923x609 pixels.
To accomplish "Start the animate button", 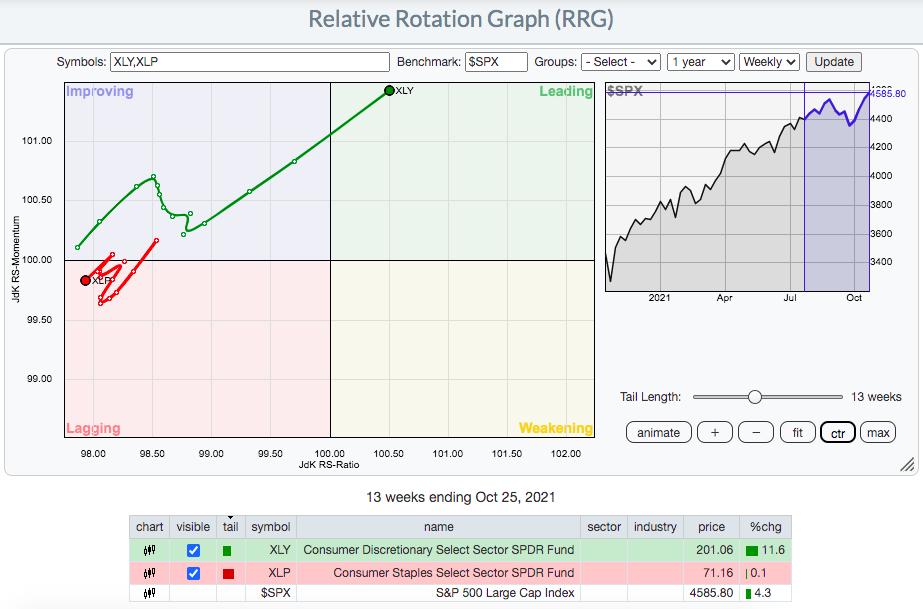I will click(x=658, y=432).
